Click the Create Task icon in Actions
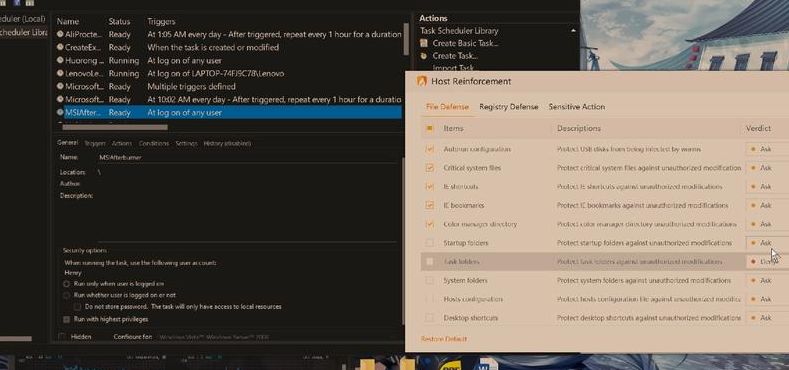789x370 pixels. pyautogui.click(x=424, y=56)
